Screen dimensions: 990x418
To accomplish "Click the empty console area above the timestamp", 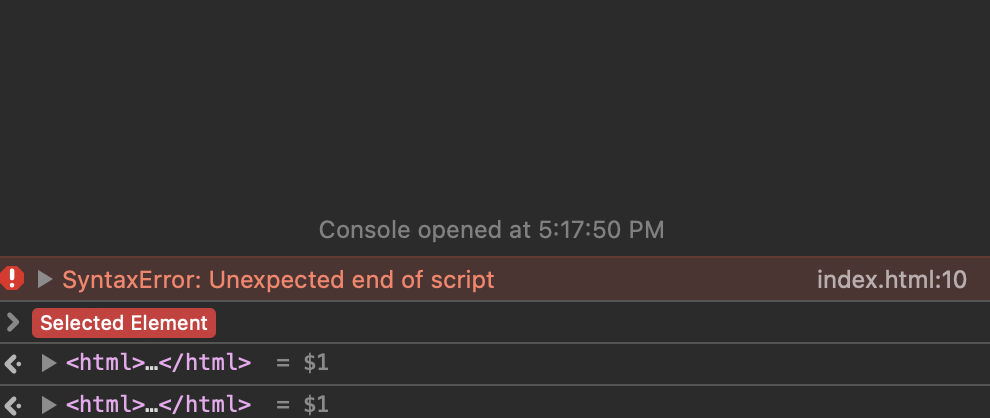I will pos(495,100).
